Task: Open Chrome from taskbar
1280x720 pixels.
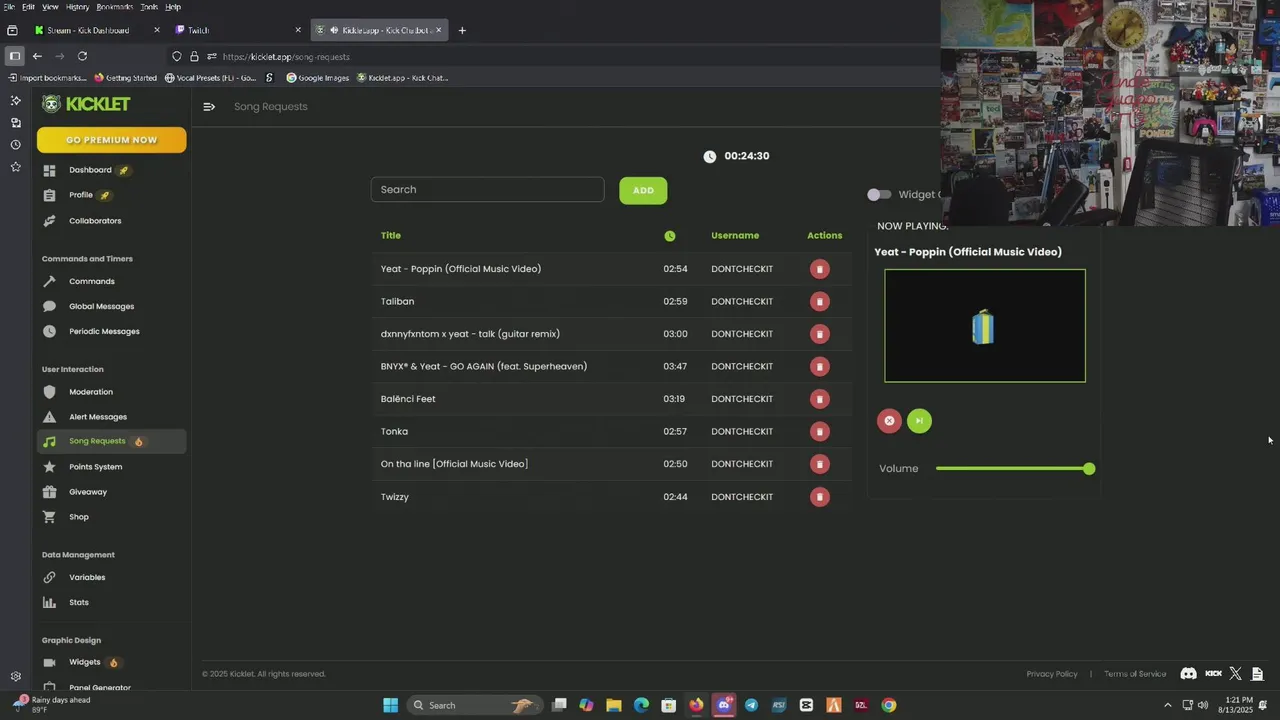Action: coord(888,705)
